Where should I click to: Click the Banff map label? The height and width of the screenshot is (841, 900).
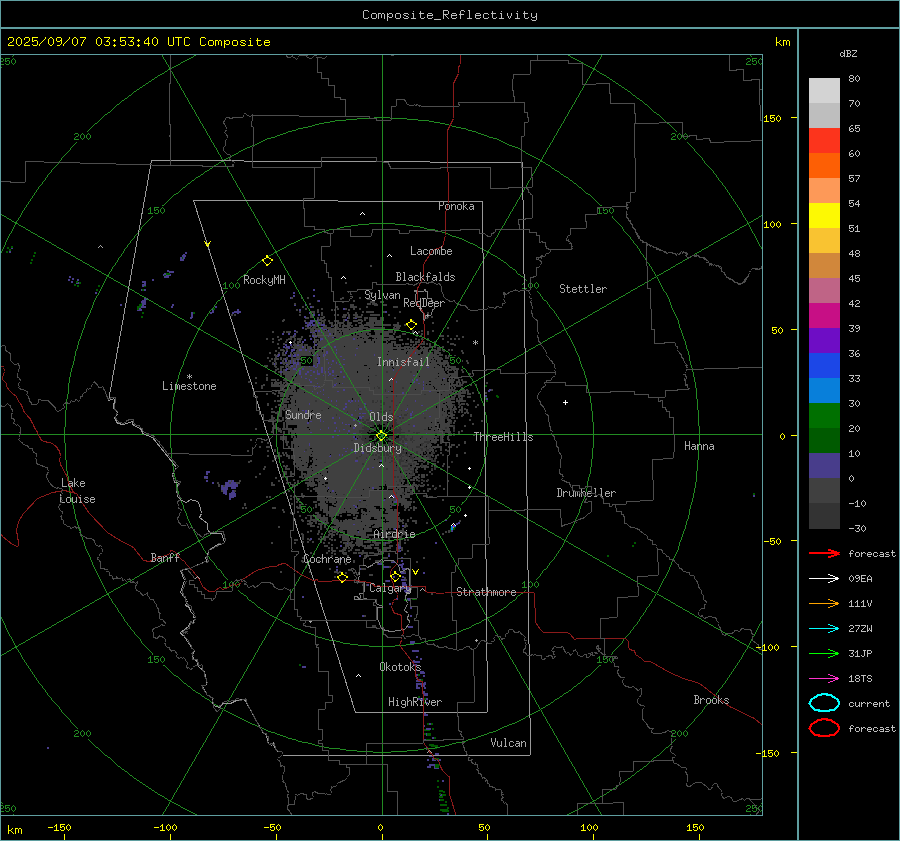[x=165, y=557]
